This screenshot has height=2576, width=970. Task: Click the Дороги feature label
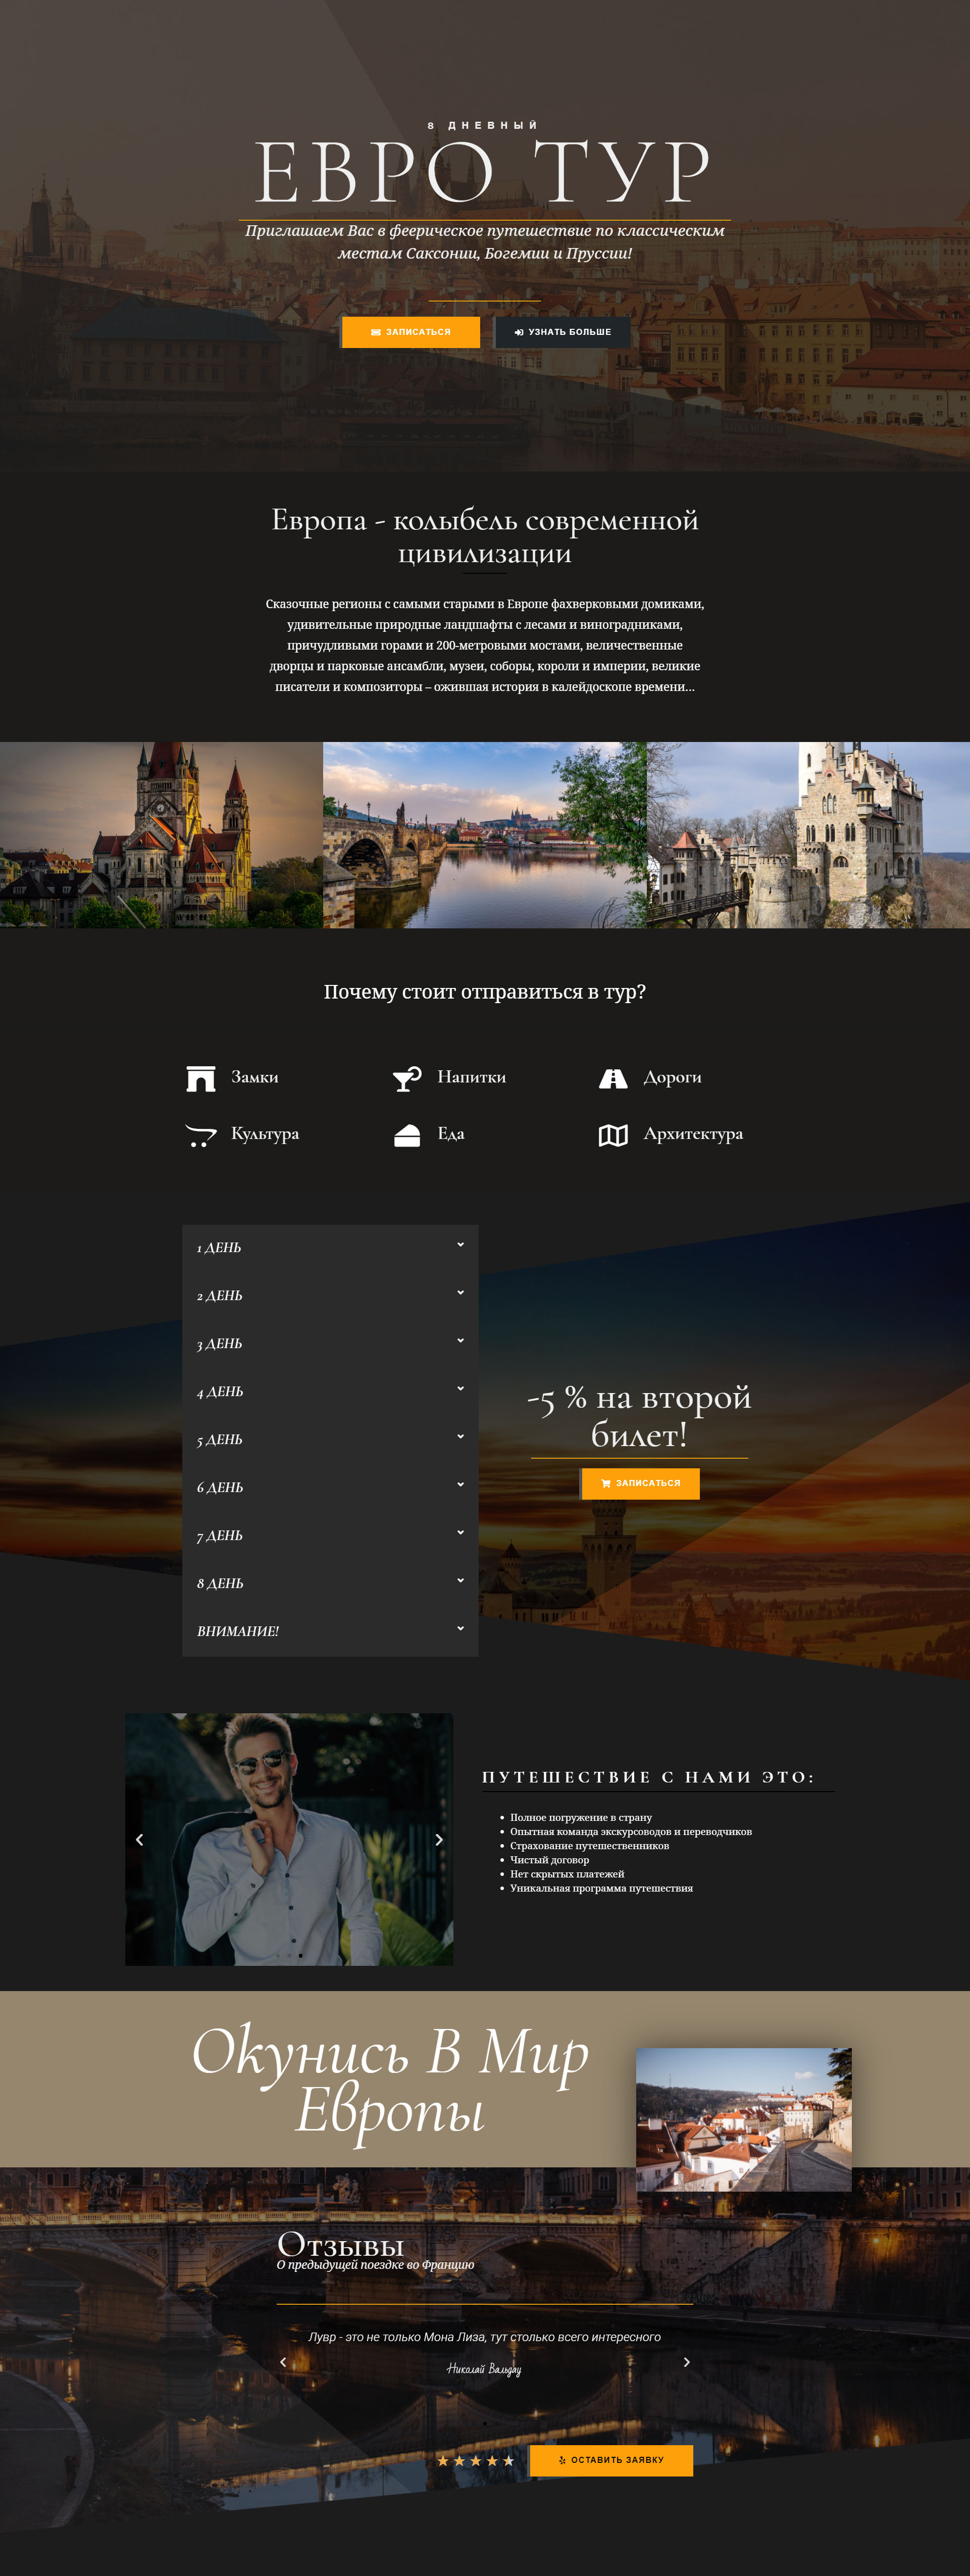tap(672, 1077)
